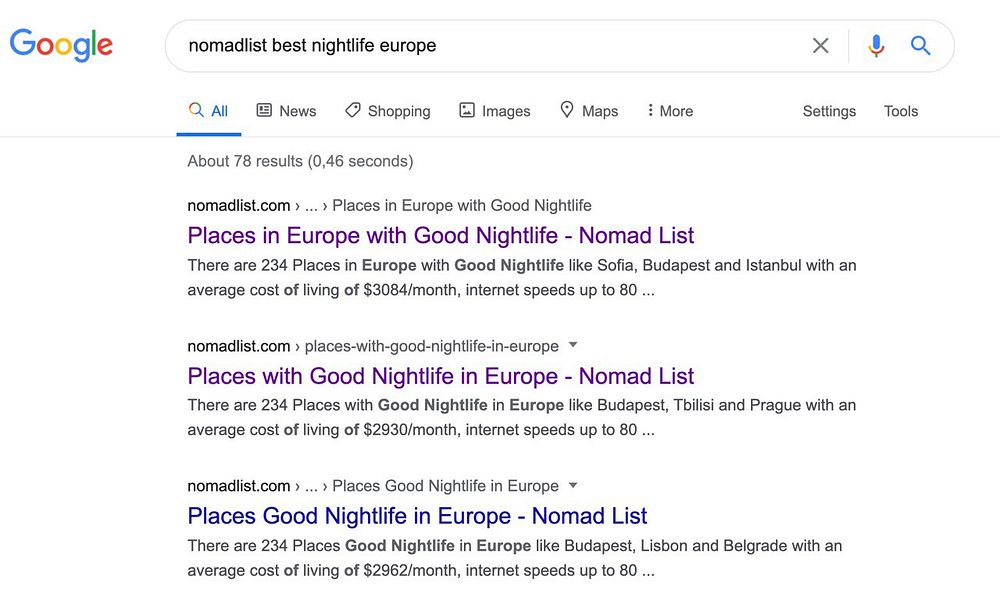Expand the More menu
1000x608 pixels.
[x=670, y=111]
